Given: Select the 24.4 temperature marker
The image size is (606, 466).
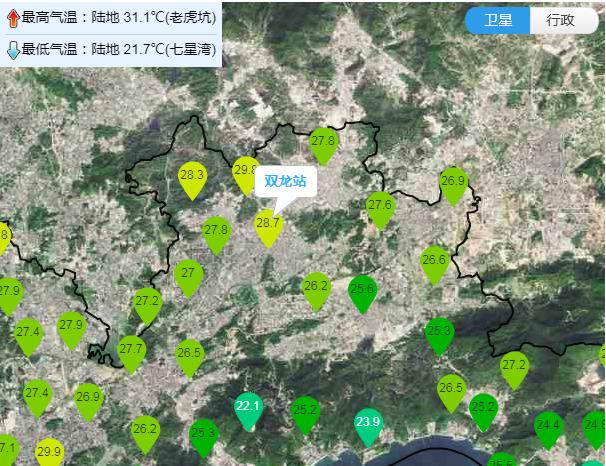Looking at the screenshot, I should click(548, 428).
